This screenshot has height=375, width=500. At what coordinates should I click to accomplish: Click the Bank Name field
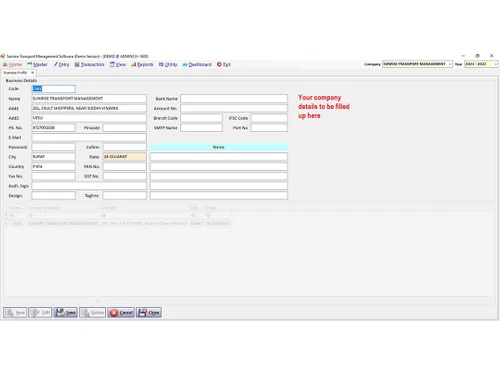(234, 98)
